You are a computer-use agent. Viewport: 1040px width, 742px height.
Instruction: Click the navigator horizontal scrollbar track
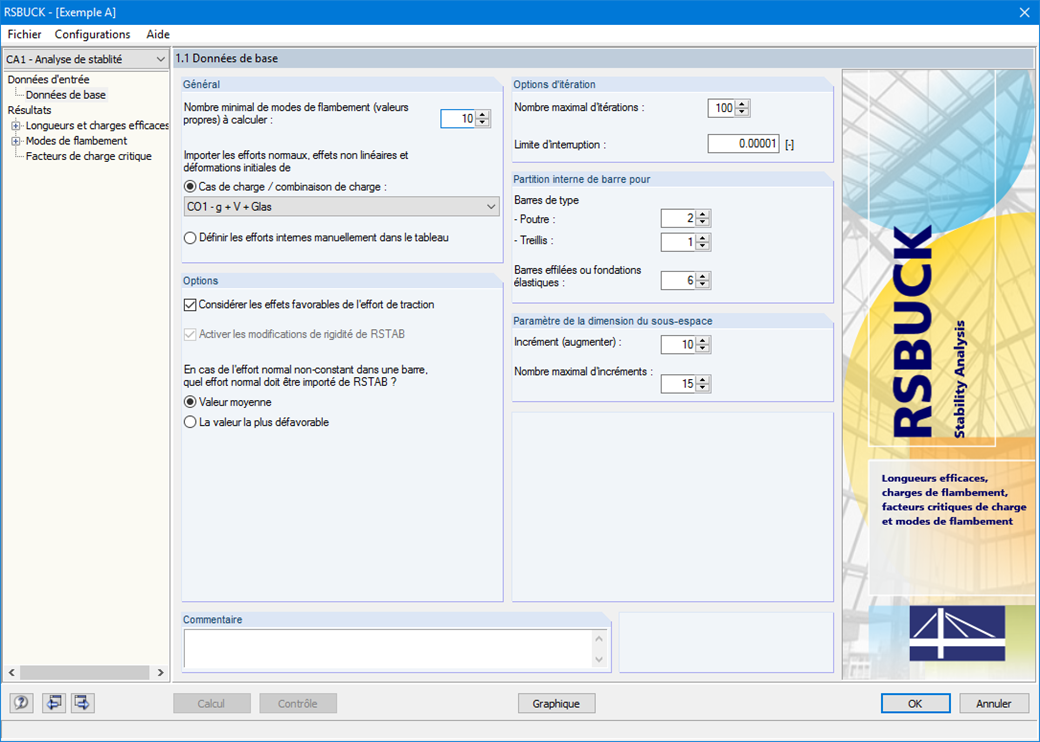click(x=85, y=672)
